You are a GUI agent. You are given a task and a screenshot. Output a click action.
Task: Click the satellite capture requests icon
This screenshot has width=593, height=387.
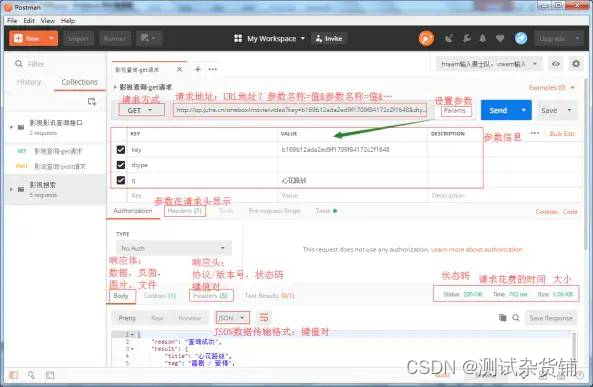pos(449,38)
